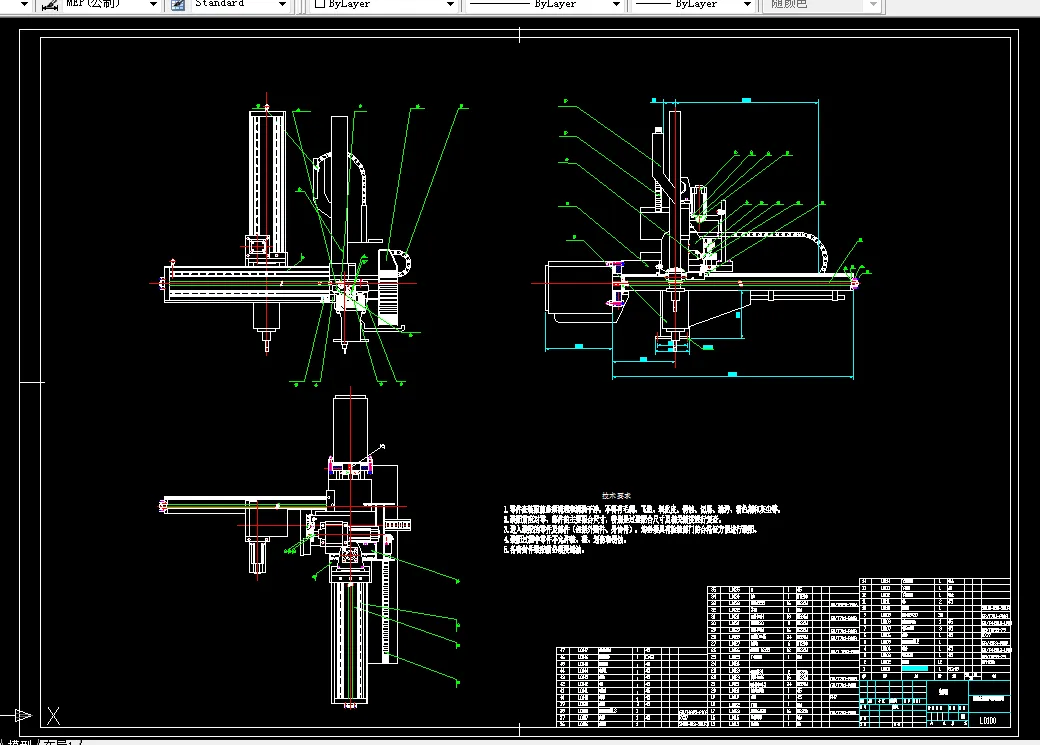The height and width of the screenshot is (745, 1040).
Task: Open the text style manager icon
Action: point(178,4)
